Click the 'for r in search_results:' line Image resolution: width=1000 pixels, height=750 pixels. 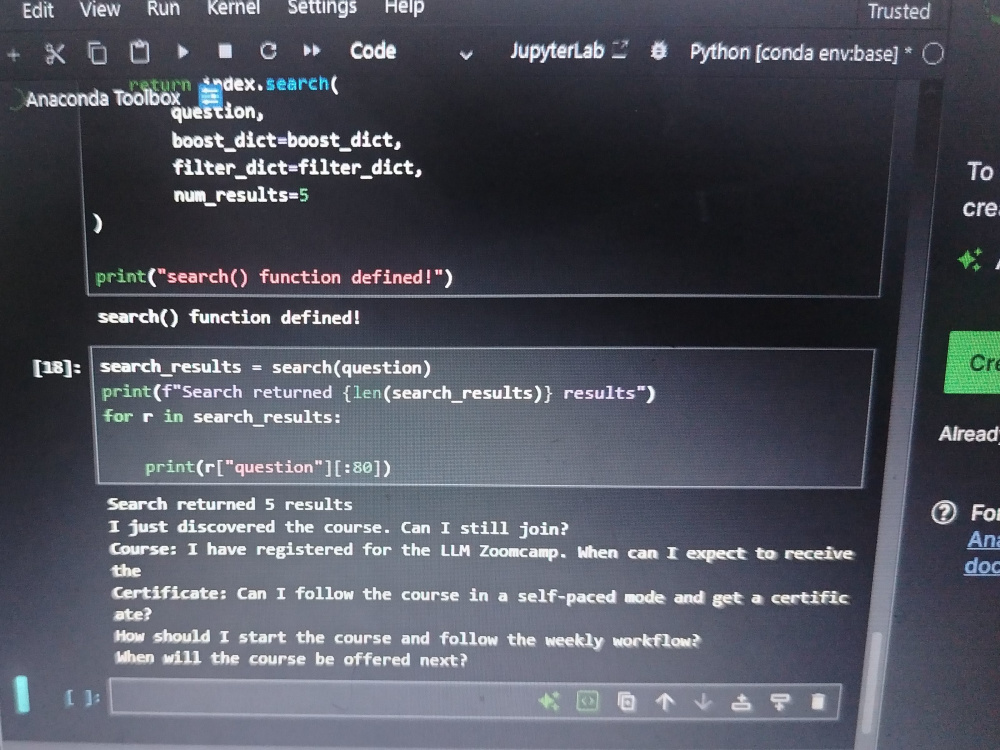tap(222, 416)
